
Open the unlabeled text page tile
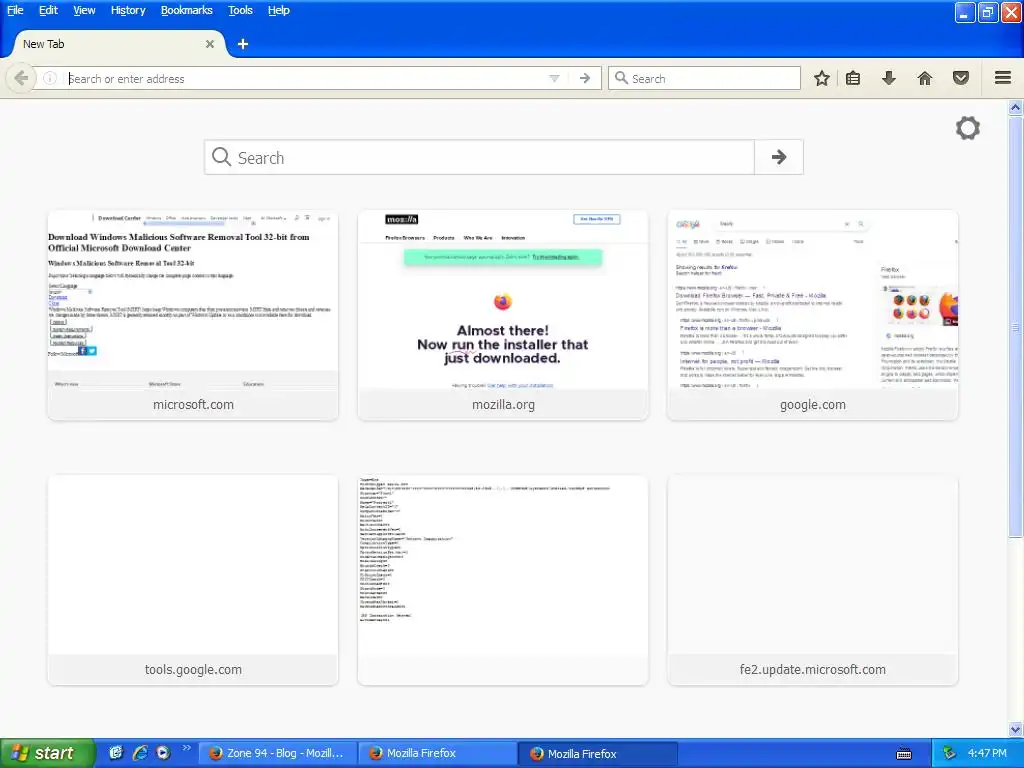503,580
